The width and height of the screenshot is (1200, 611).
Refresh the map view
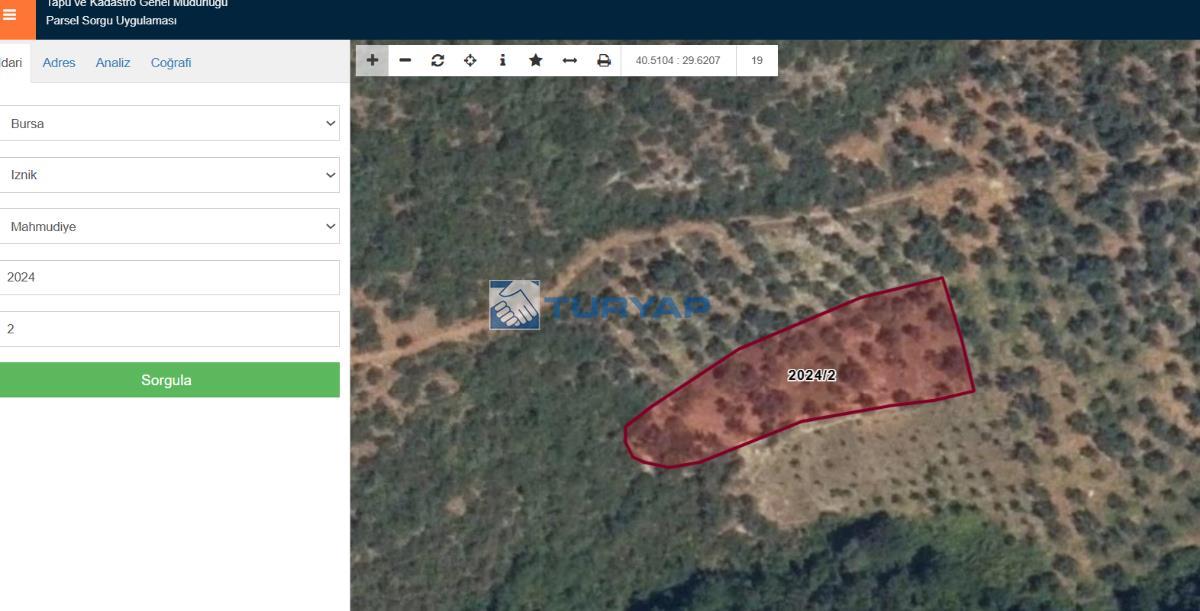click(x=438, y=60)
